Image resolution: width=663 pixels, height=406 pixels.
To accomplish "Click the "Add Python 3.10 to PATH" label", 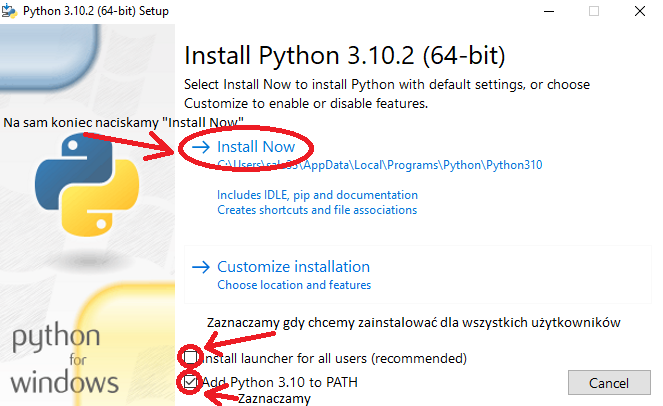I will [x=280, y=382].
